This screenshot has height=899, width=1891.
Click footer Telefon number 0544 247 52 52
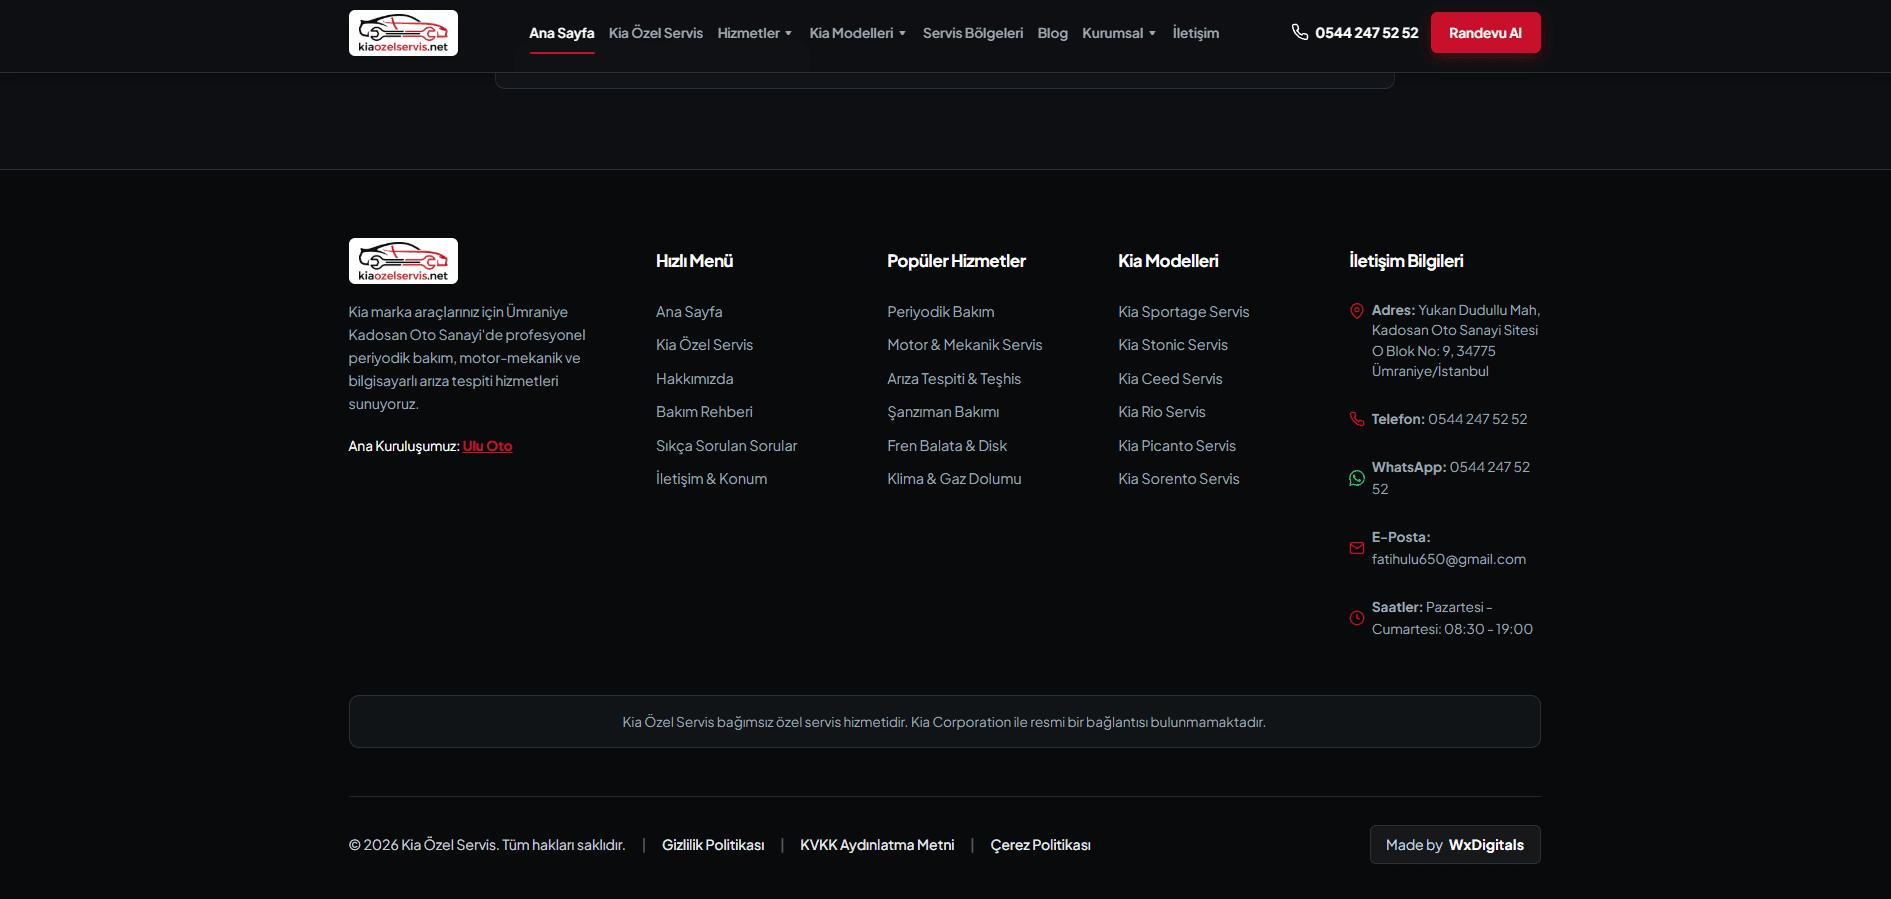(x=1478, y=419)
